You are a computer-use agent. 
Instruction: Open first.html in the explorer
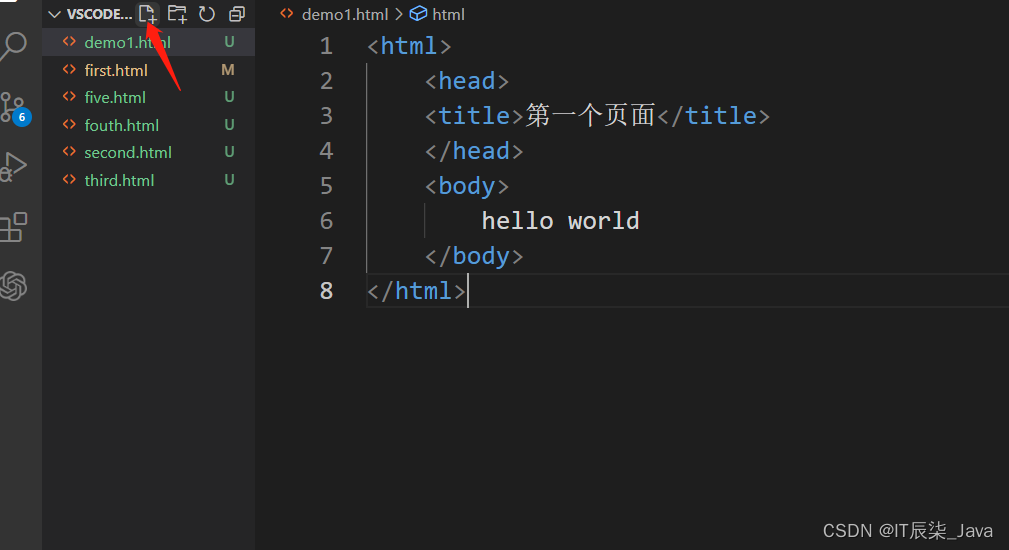149,70
